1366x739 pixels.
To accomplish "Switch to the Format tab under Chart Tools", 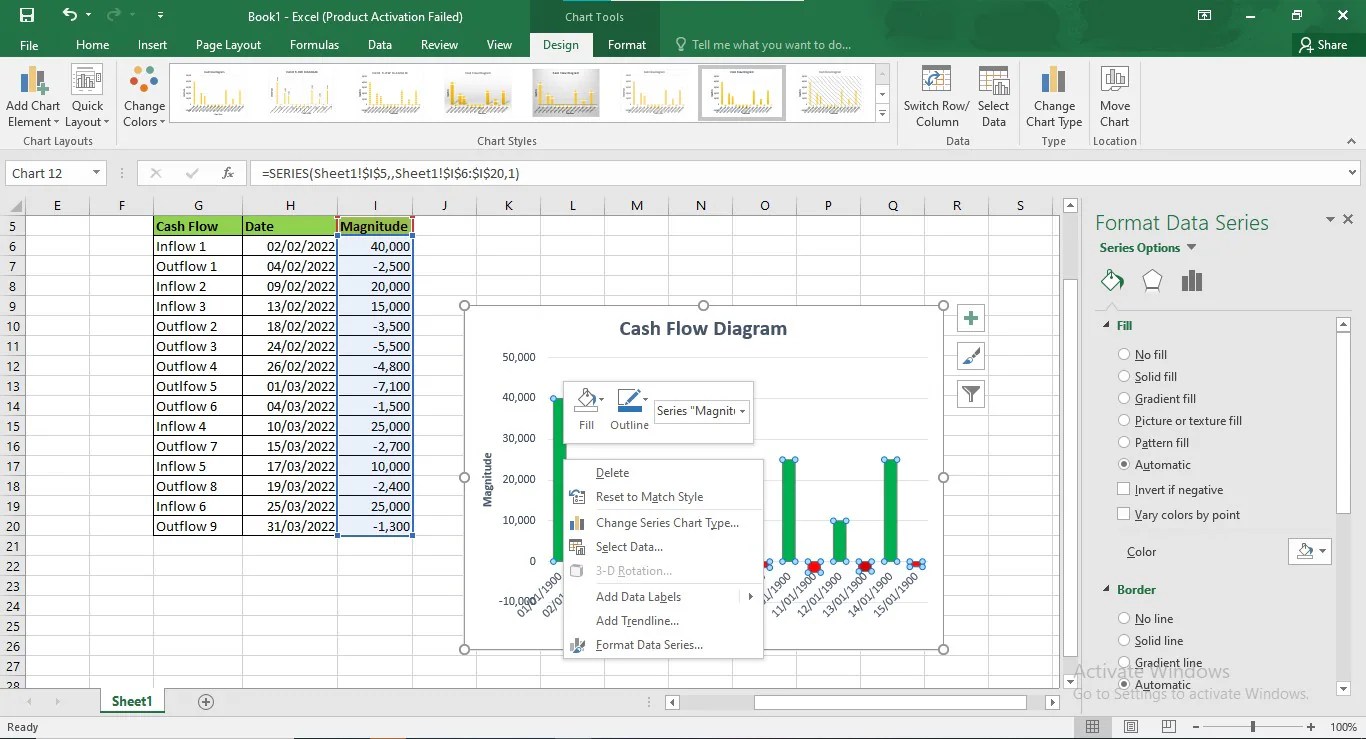I will pos(627,45).
